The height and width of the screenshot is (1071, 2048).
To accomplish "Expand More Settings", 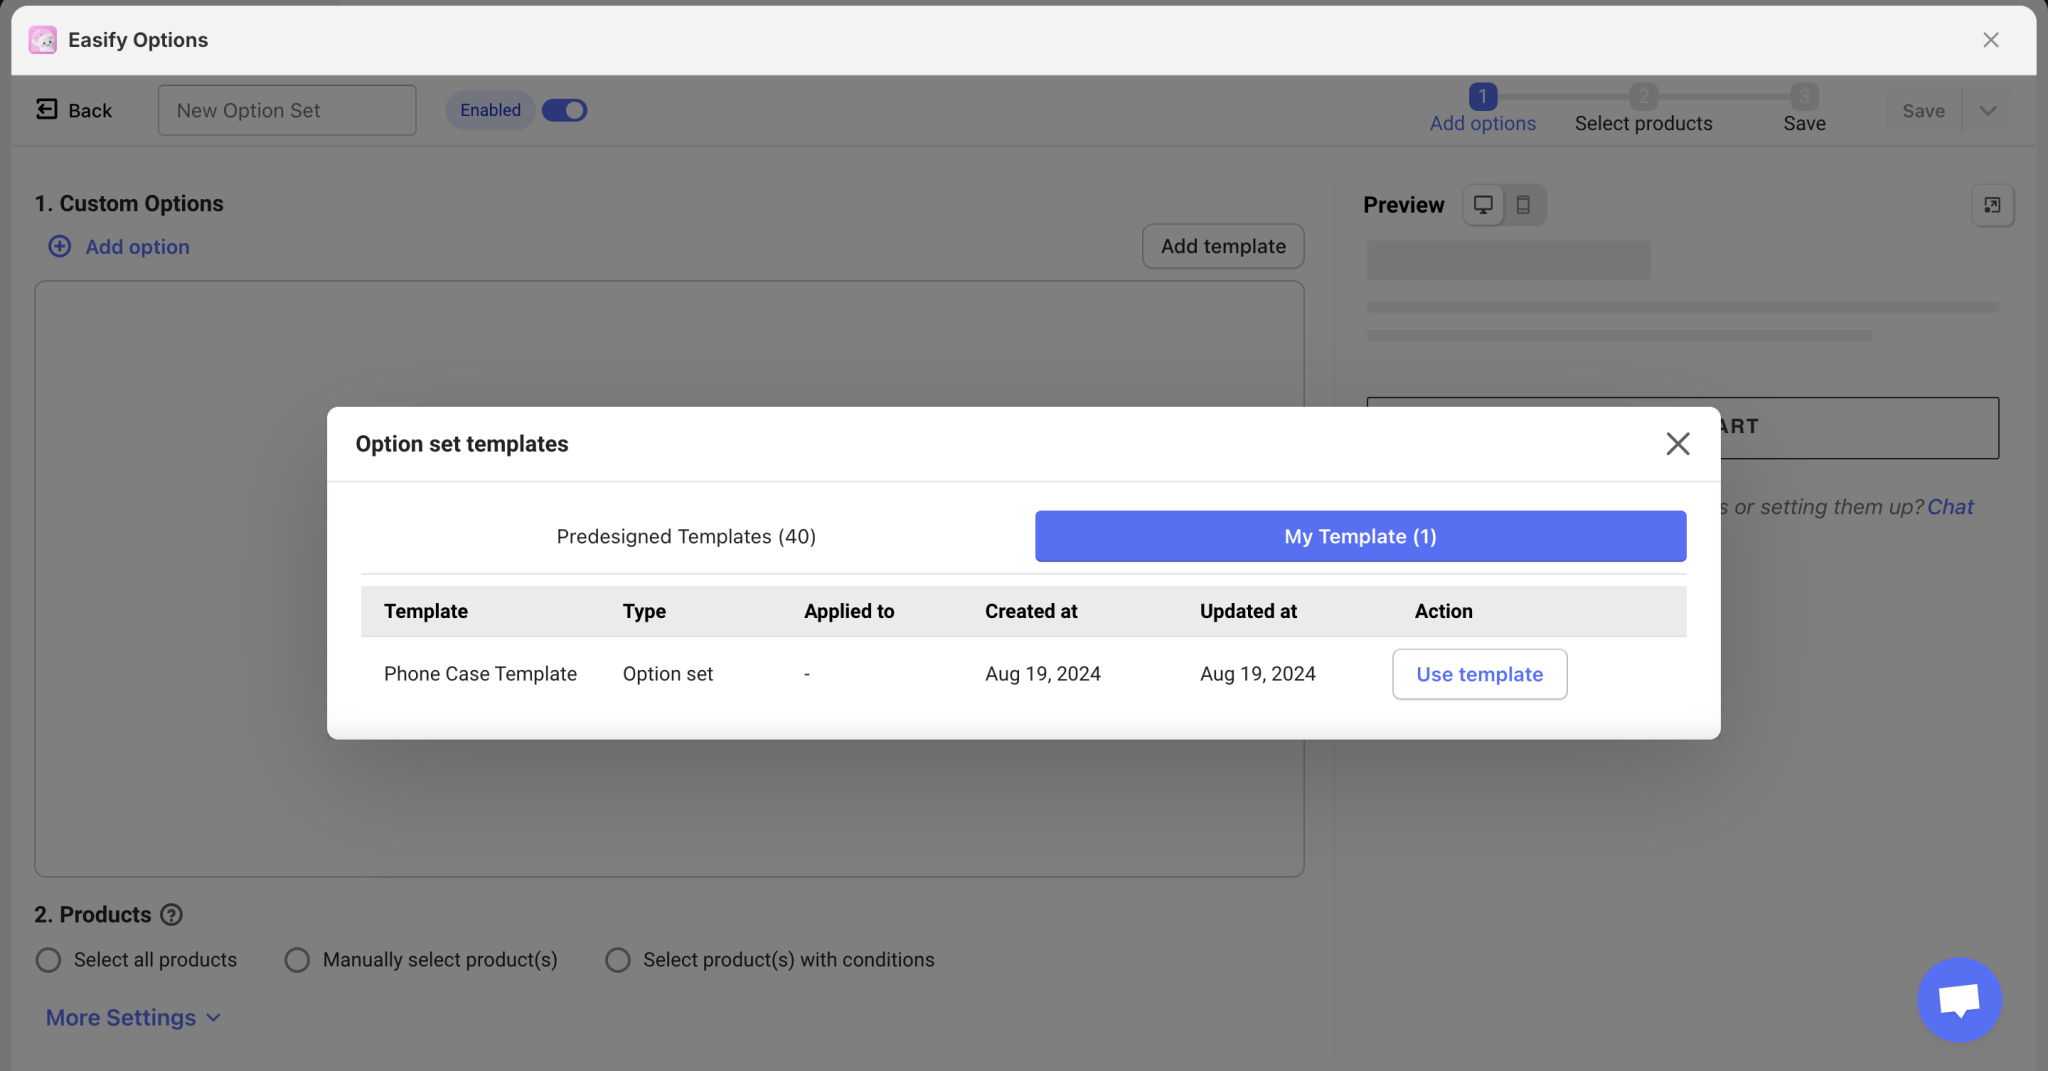I will click(119, 1017).
